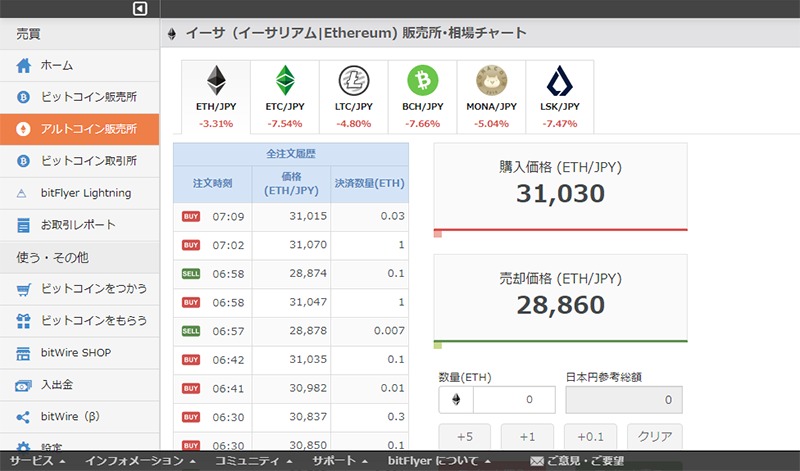800x471 pixels.
Task: Click the Ethereum icon in quantity field
Action: (x=456, y=400)
